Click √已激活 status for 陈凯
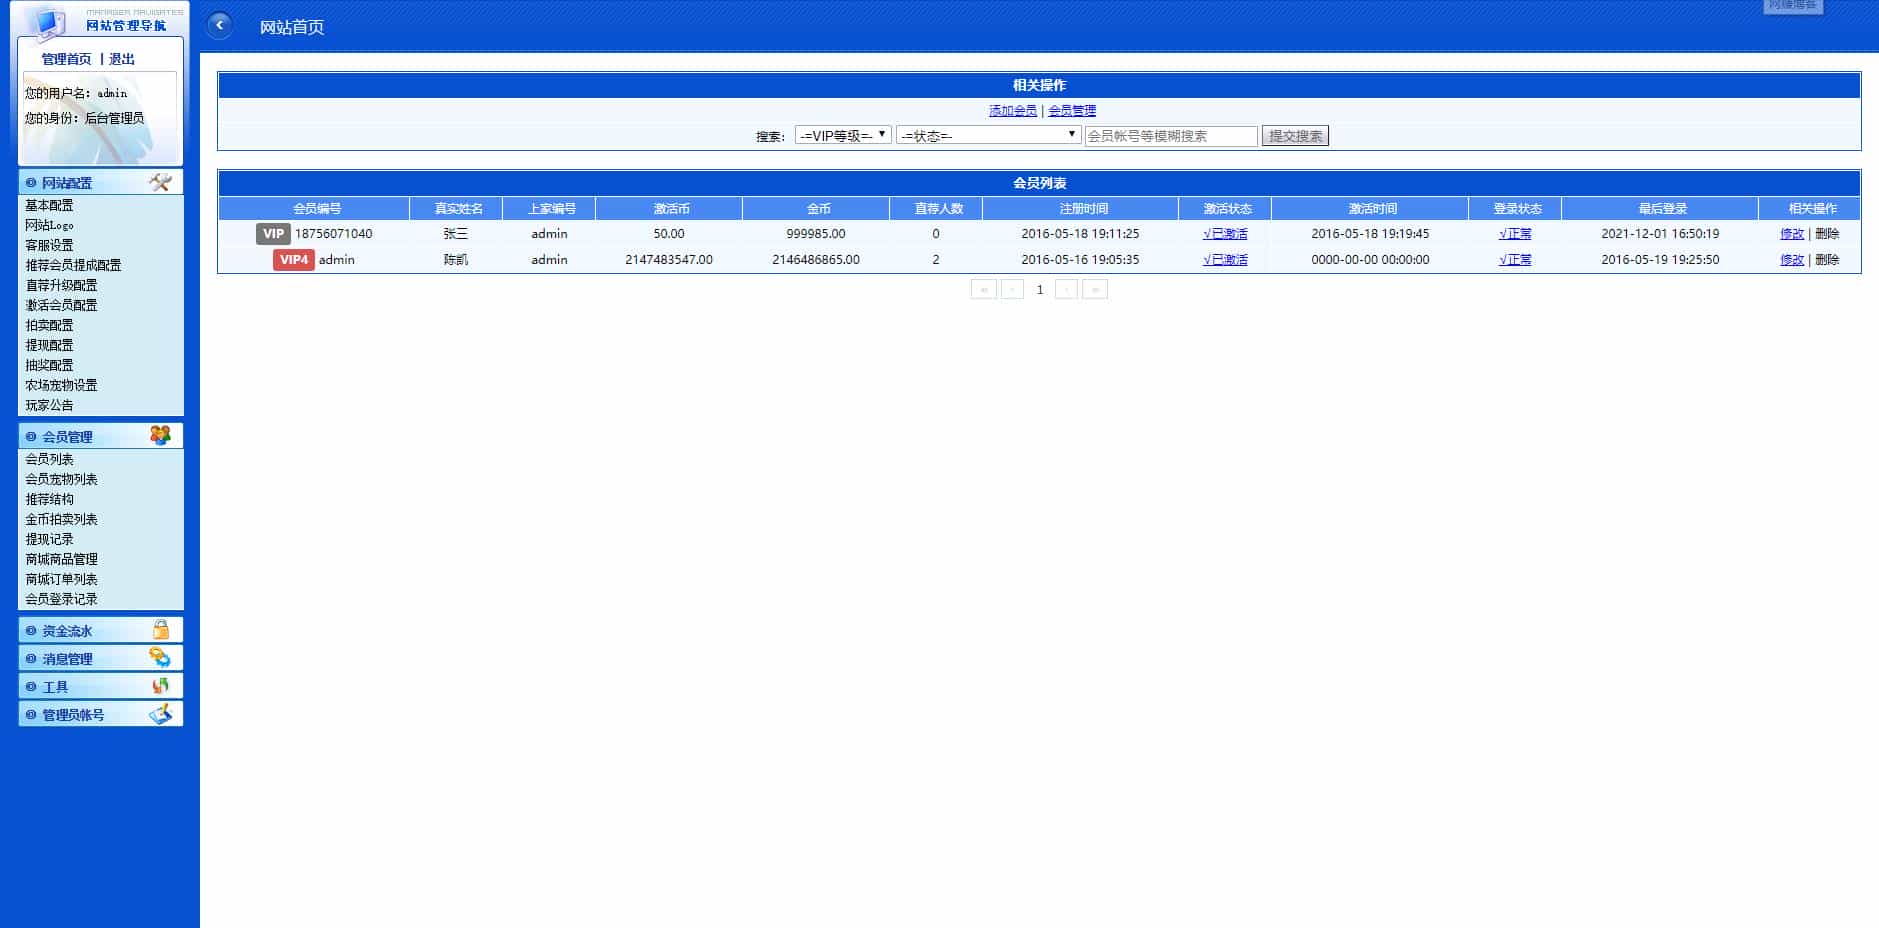The width and height of the screenshot is (1879, 928). (1225, 260)
